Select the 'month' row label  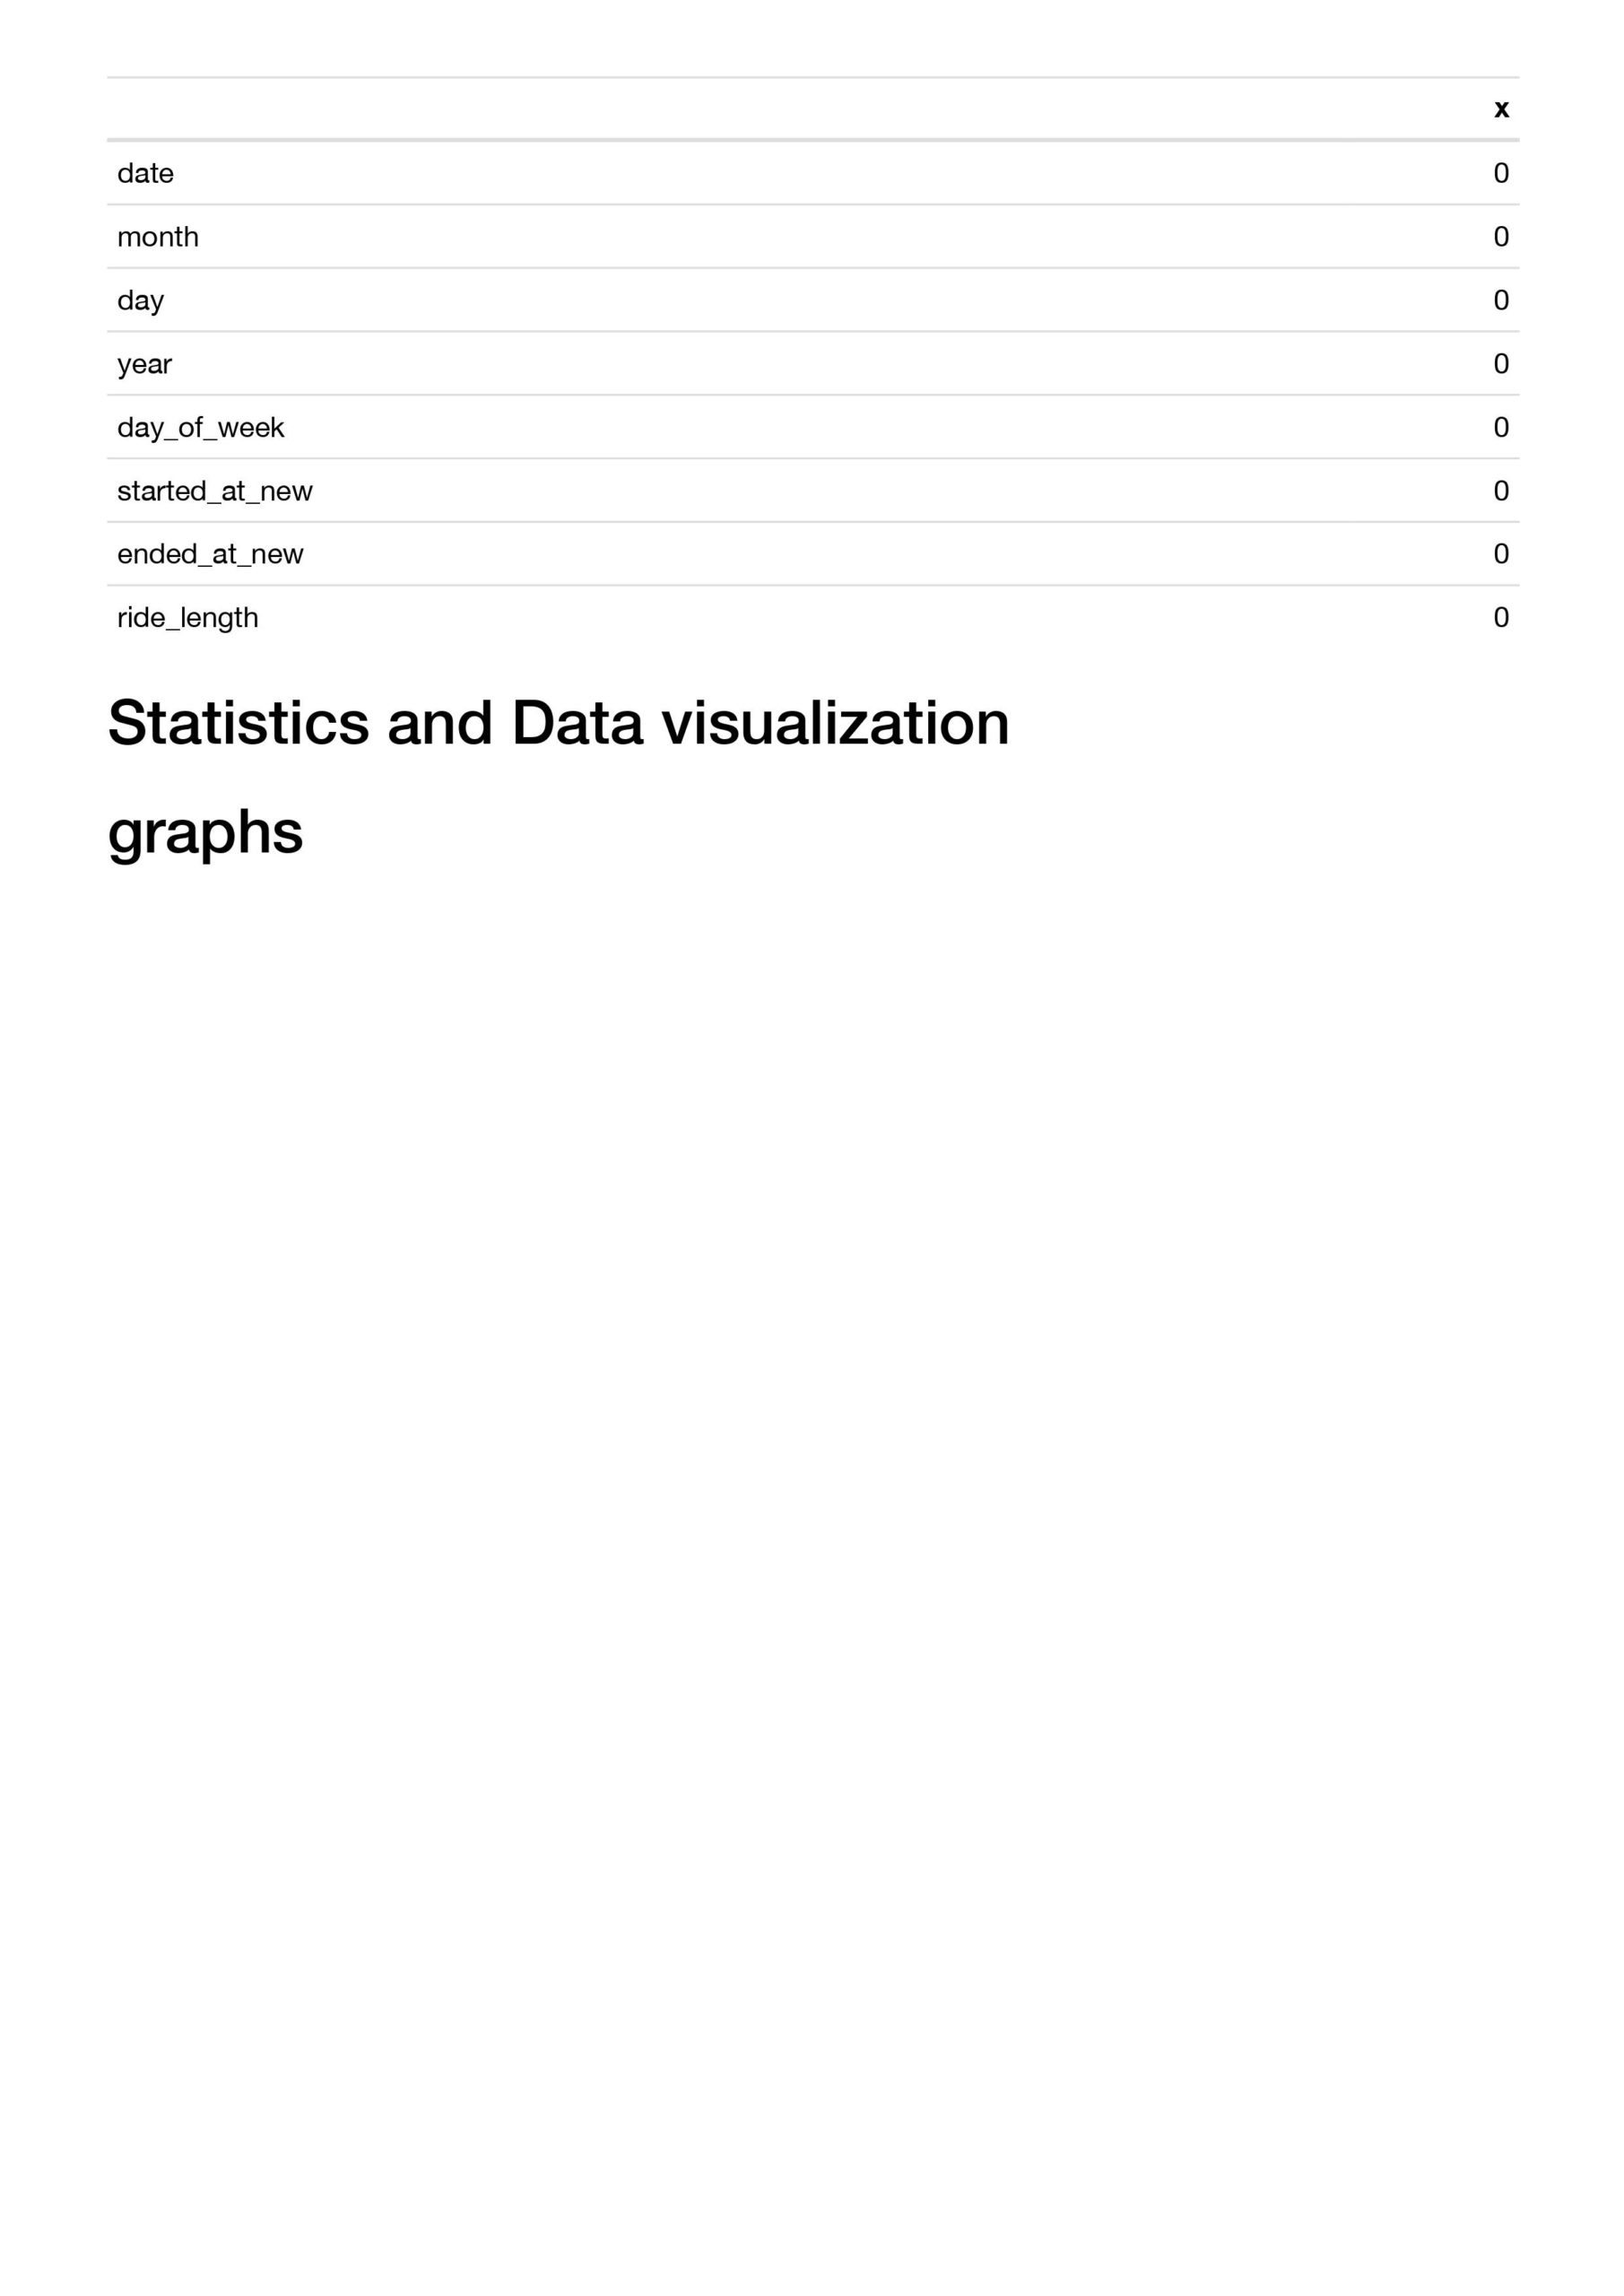pyautogui.click(x=158, y=237)
